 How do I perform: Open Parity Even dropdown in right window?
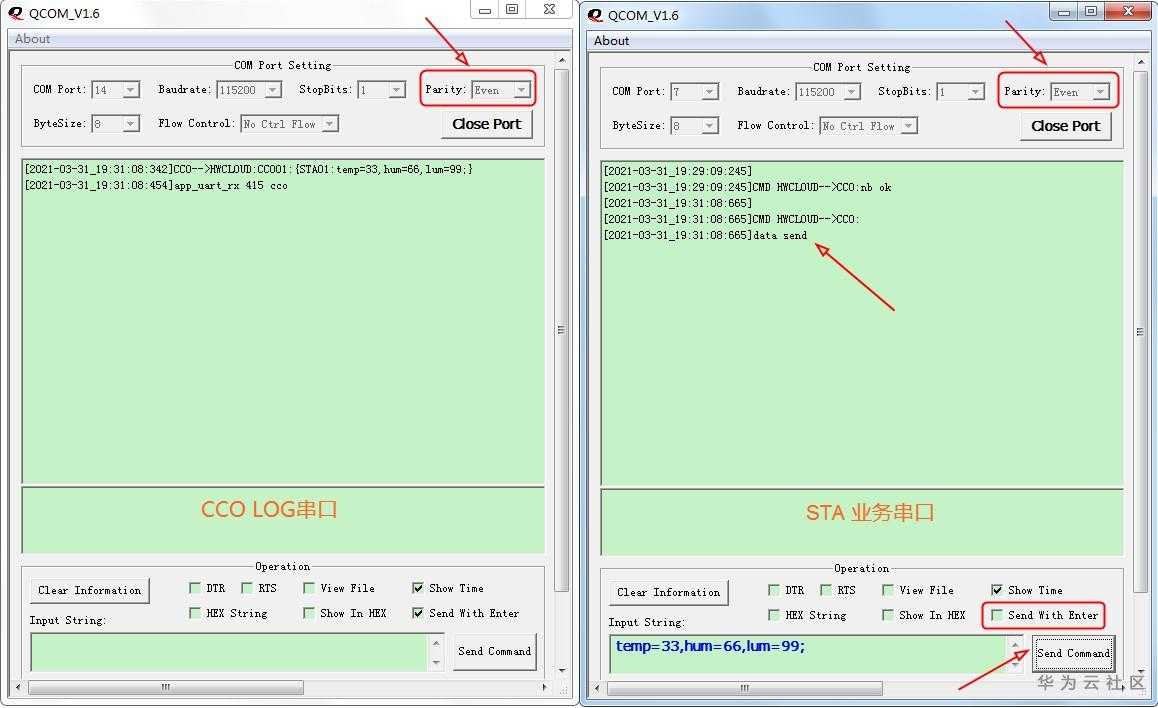1100,92
